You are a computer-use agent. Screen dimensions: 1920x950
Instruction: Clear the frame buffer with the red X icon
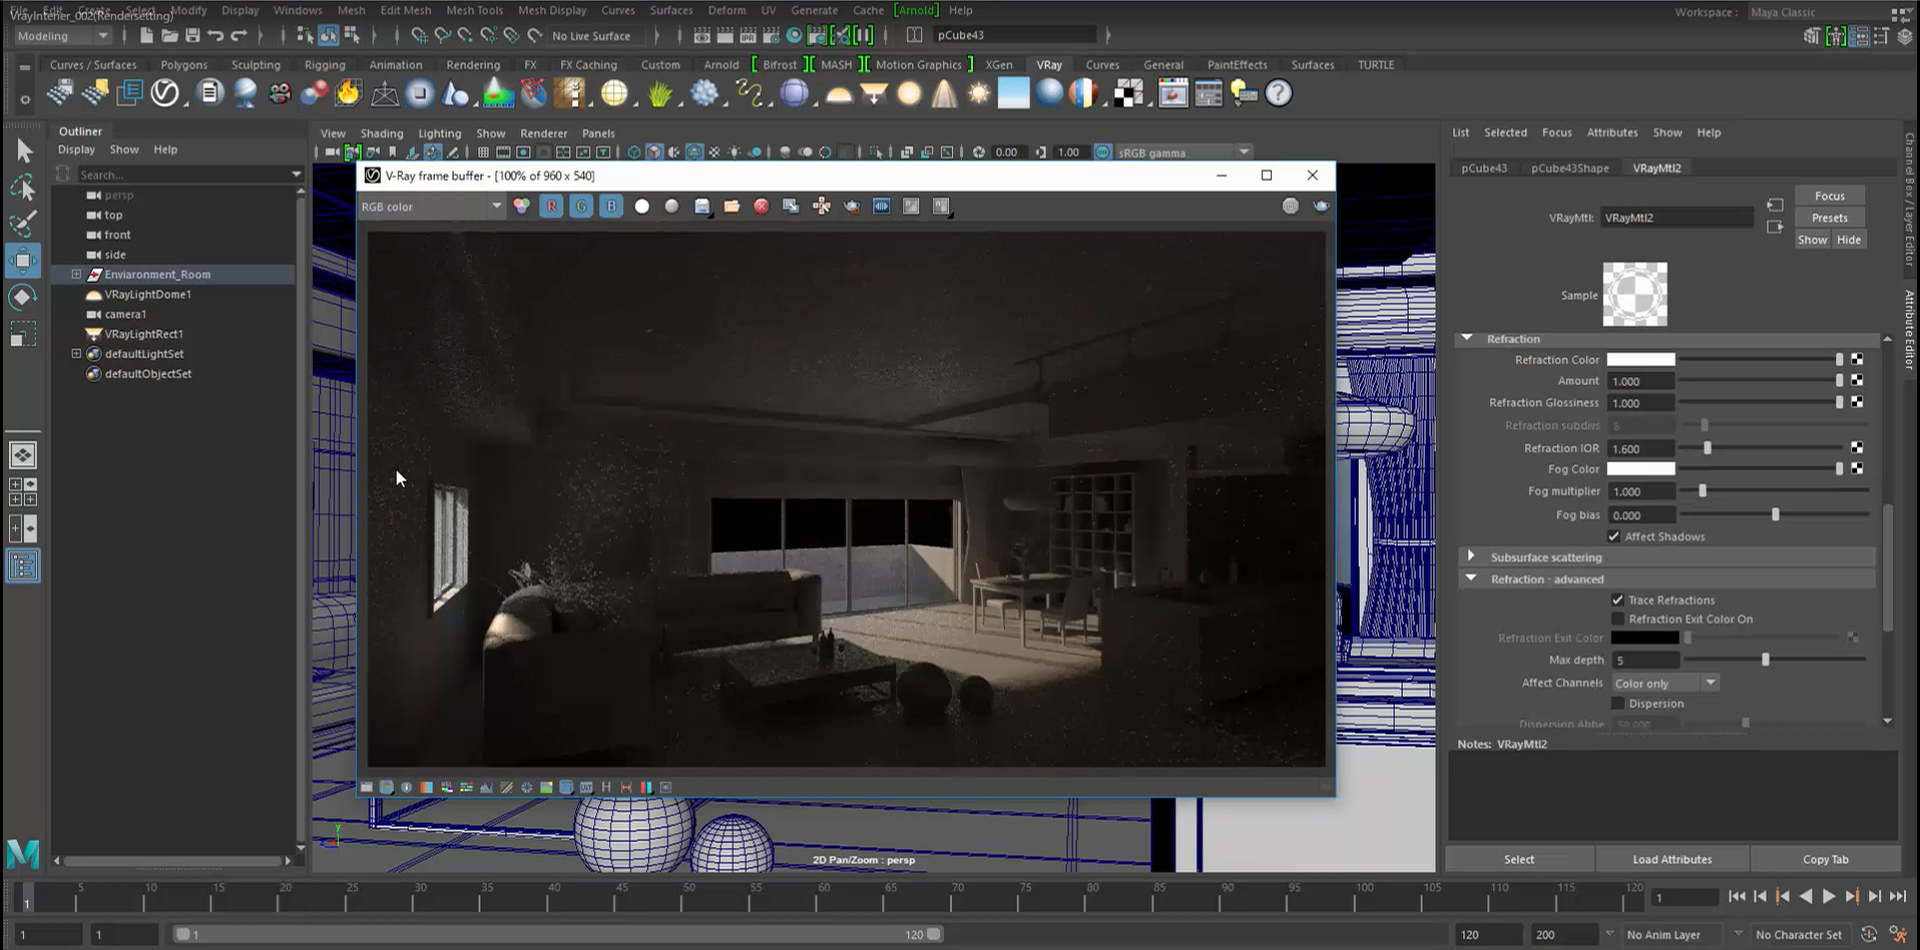761,206
